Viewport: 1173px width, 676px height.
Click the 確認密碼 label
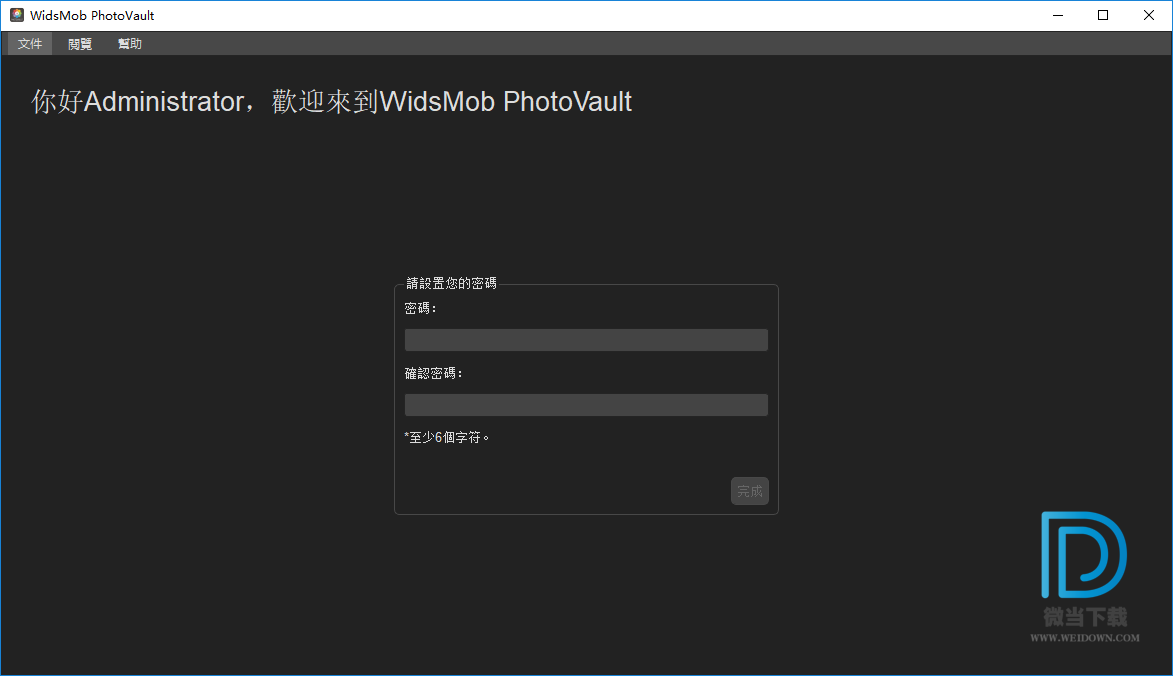coord(433,373)
